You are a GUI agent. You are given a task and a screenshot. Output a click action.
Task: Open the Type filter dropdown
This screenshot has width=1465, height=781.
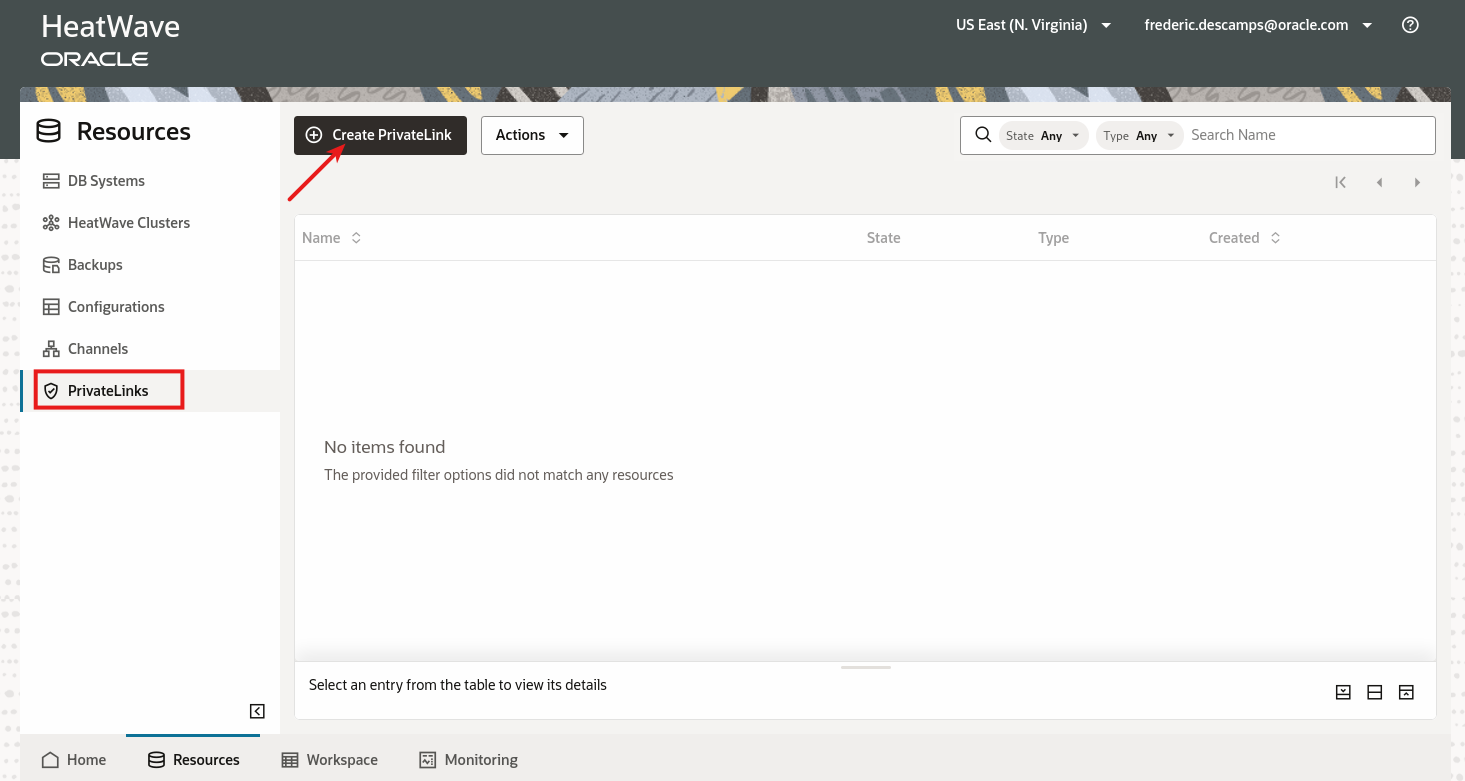[1140, 136]
